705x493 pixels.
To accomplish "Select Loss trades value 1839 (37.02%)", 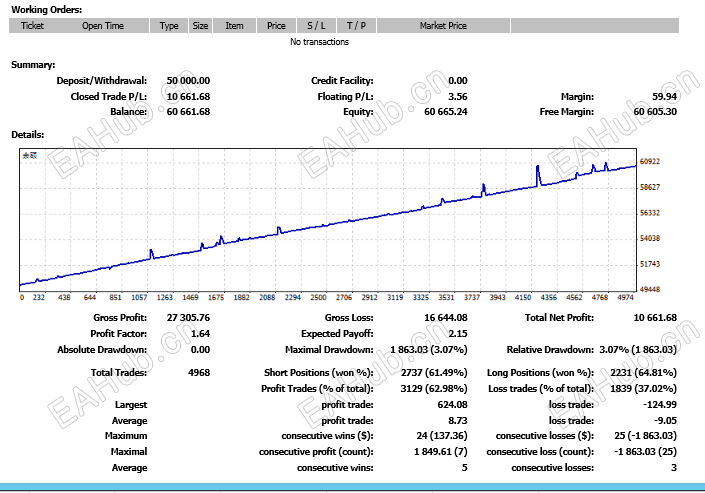I will point(643,389).
